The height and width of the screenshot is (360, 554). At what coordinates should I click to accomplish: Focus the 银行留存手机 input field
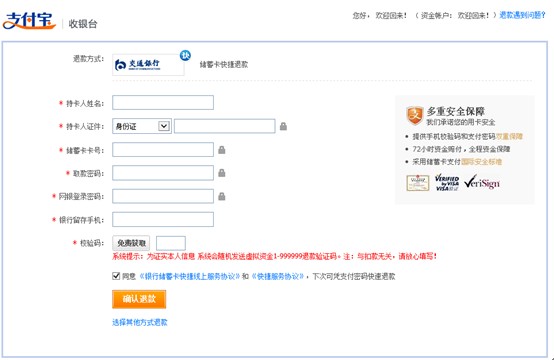tap(163, 219)
